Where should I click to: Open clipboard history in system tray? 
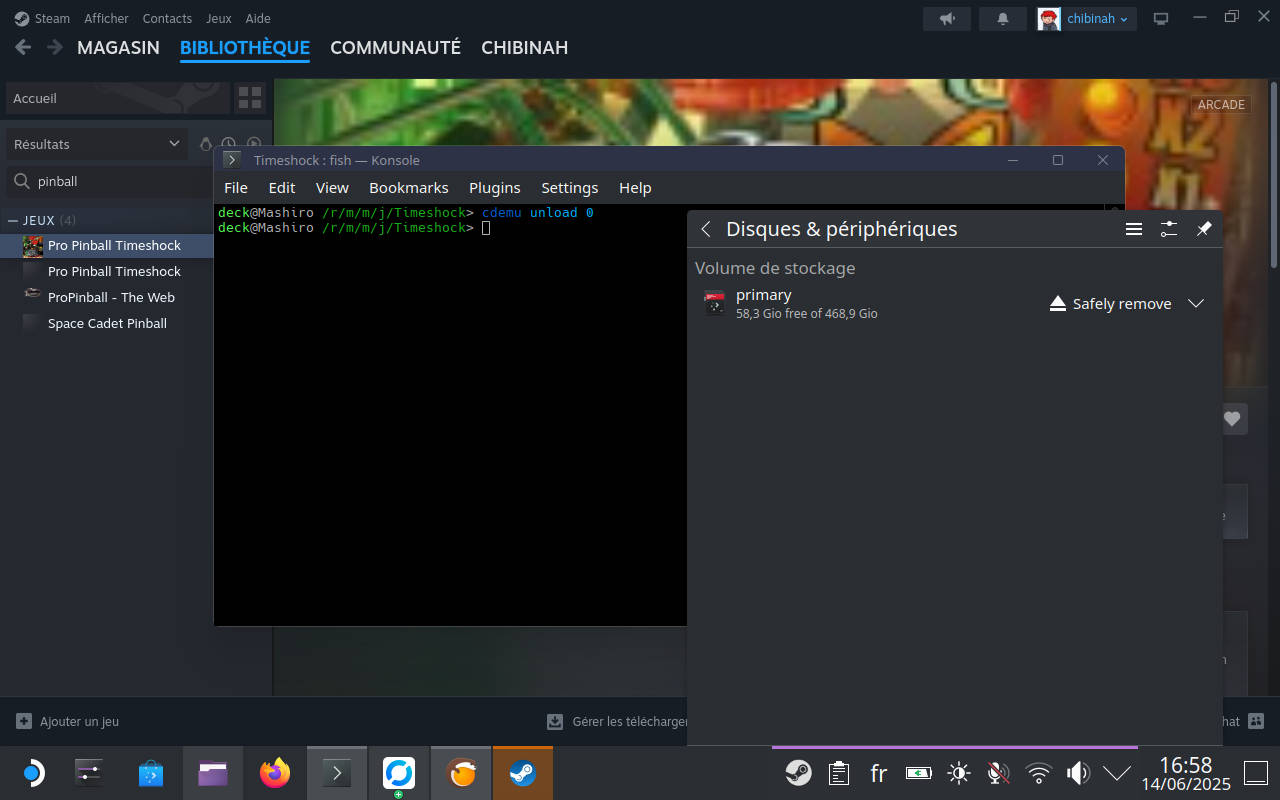[839, 773]
